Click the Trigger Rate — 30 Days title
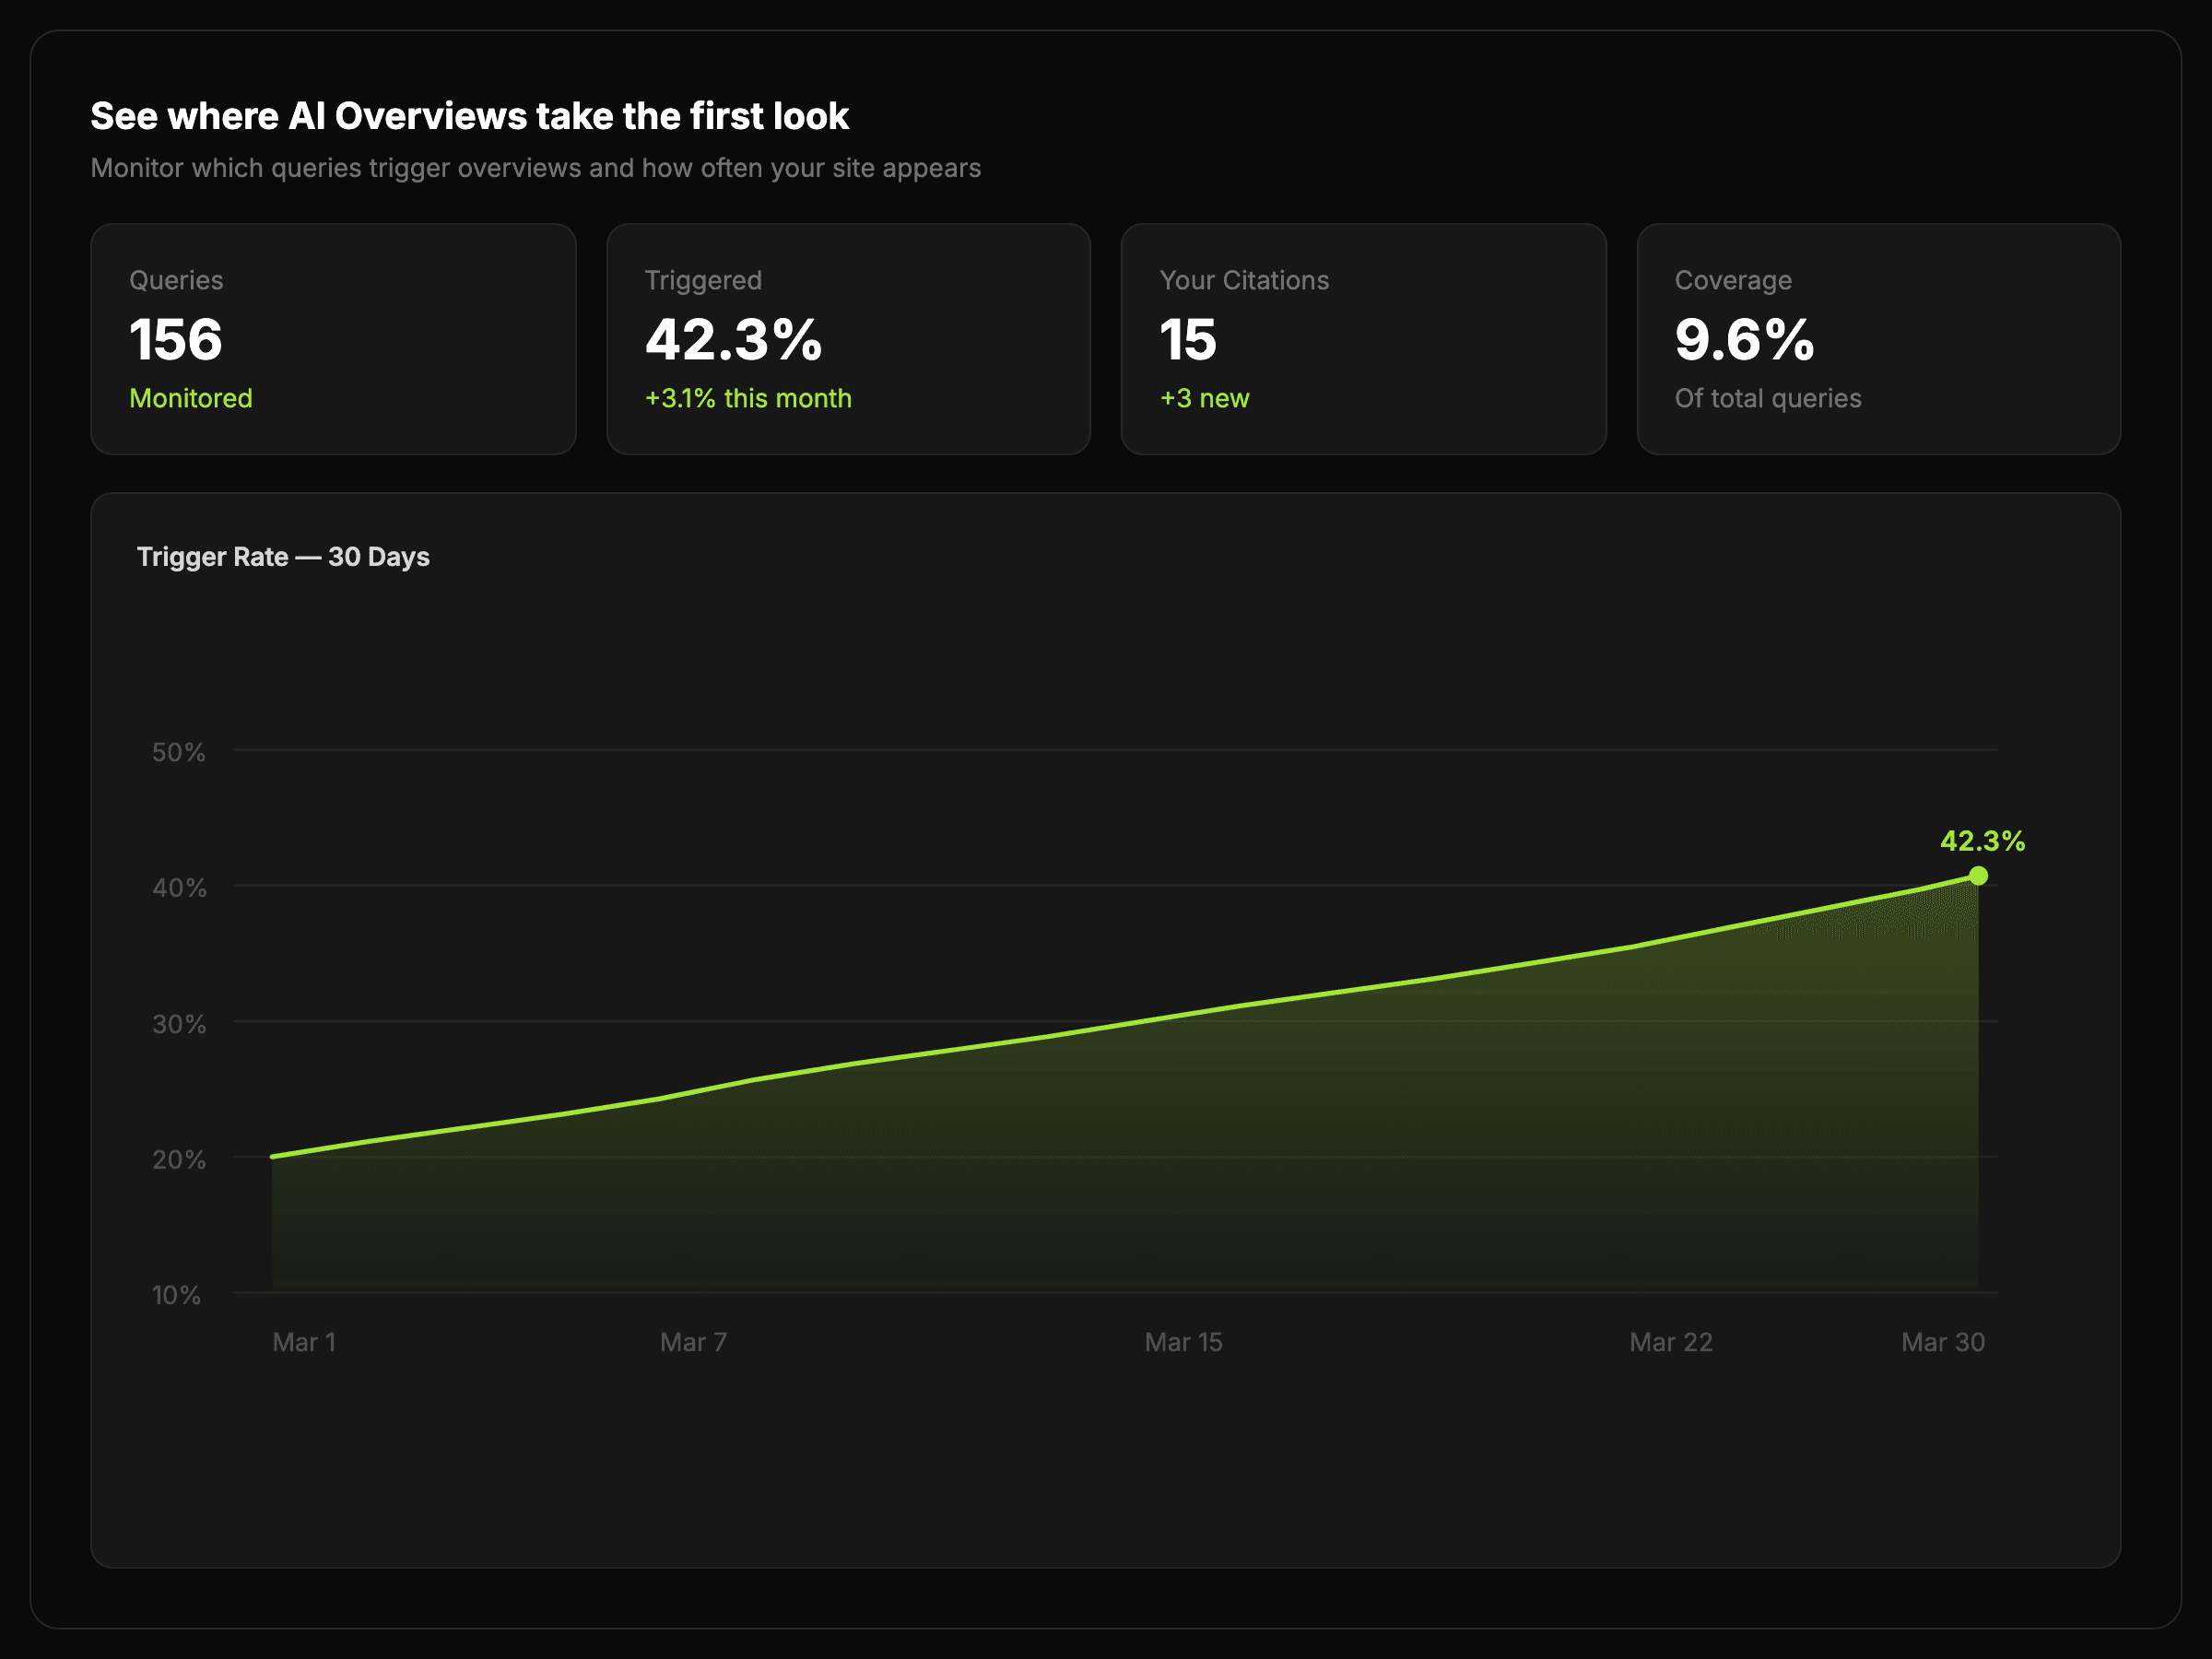 [283, 557]
